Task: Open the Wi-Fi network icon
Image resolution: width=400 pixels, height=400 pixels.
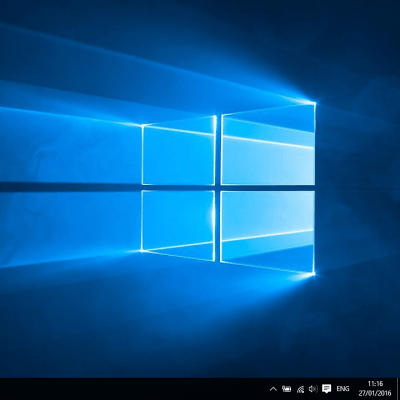Action: pyautogui.click(x=300, y=389)
